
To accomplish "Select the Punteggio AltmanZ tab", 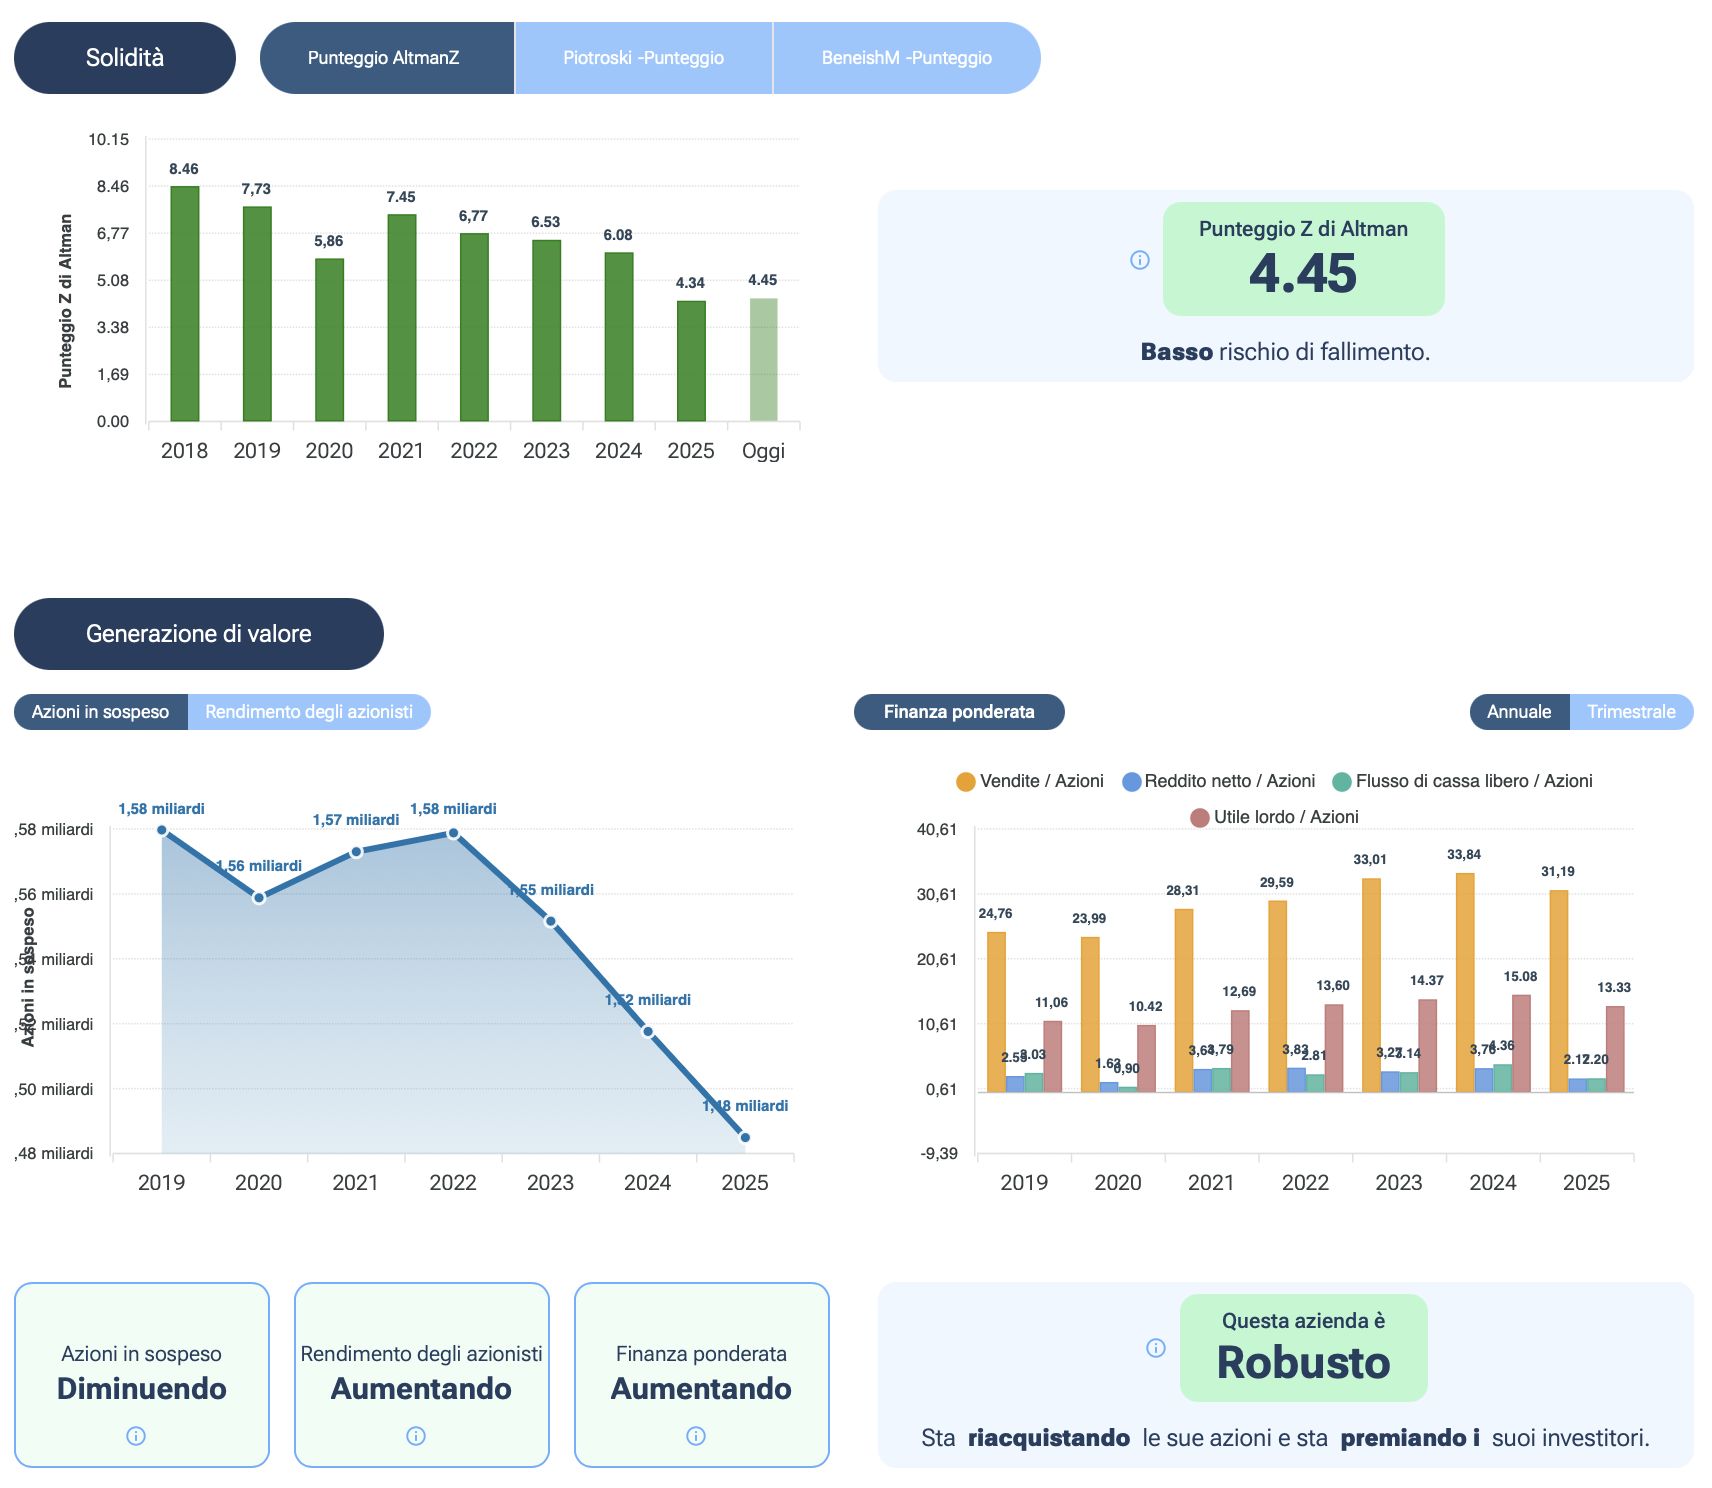I will coord(384,58).
